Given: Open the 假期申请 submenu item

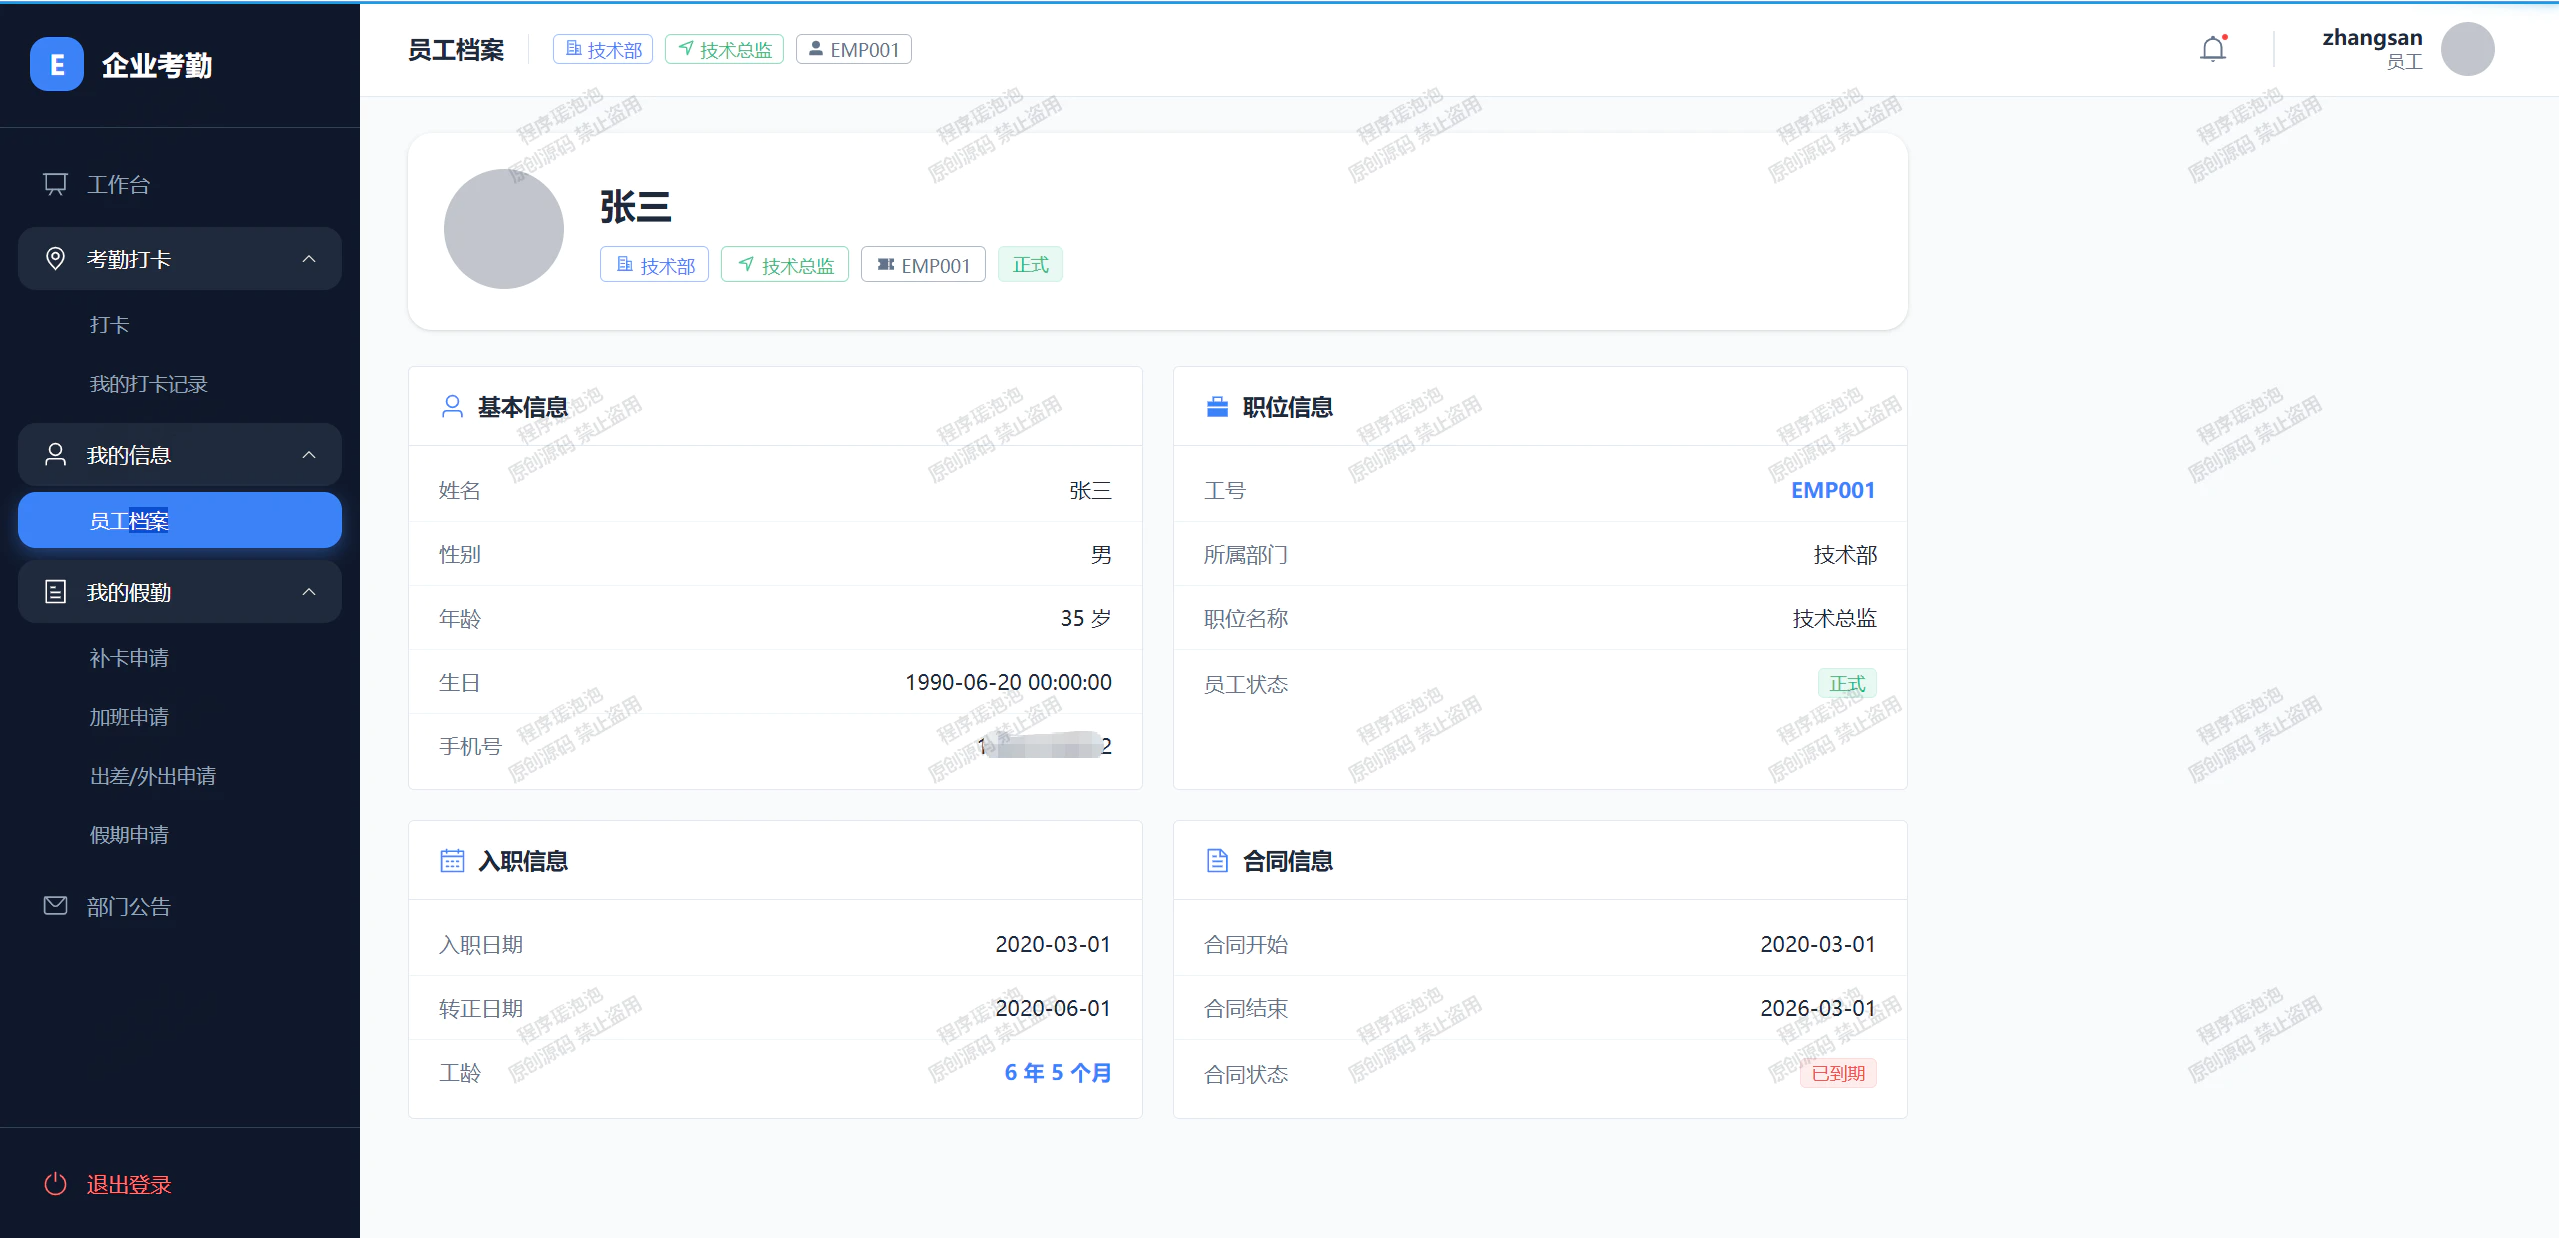Looking at the screenshot, I should [x=180, y=835].
